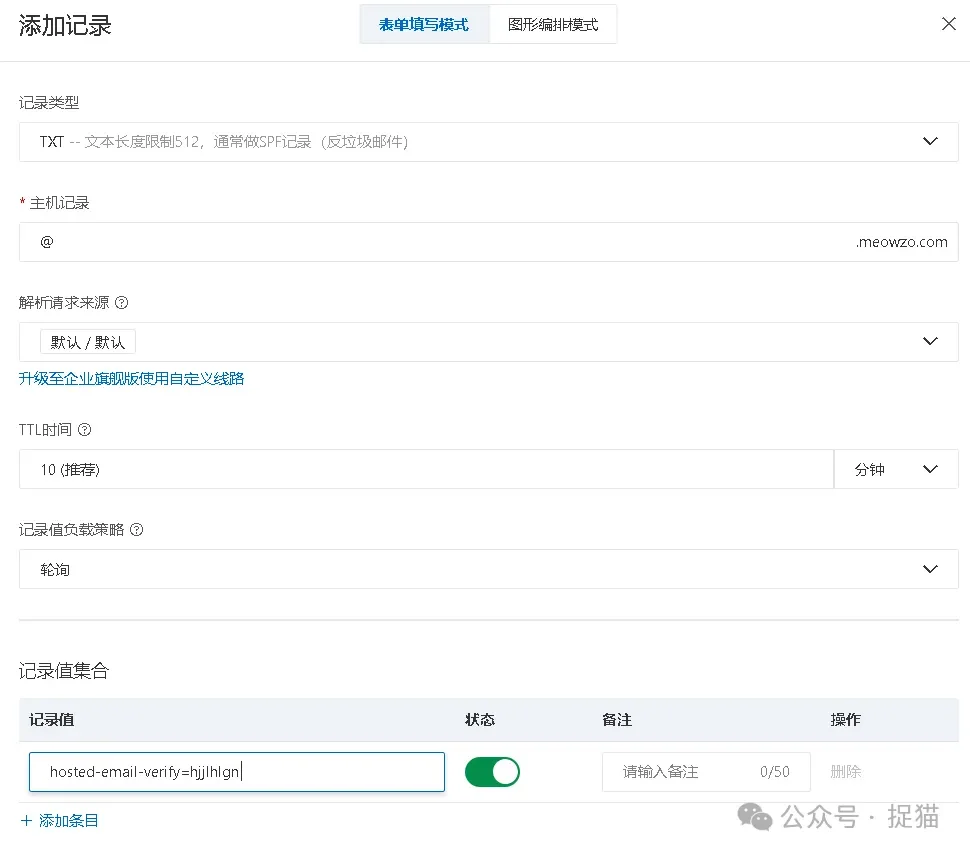This screenshot has height=855, width=970.
Task: Open the TTL时间 help tooltip icon
Action: [x=84, y=429]
